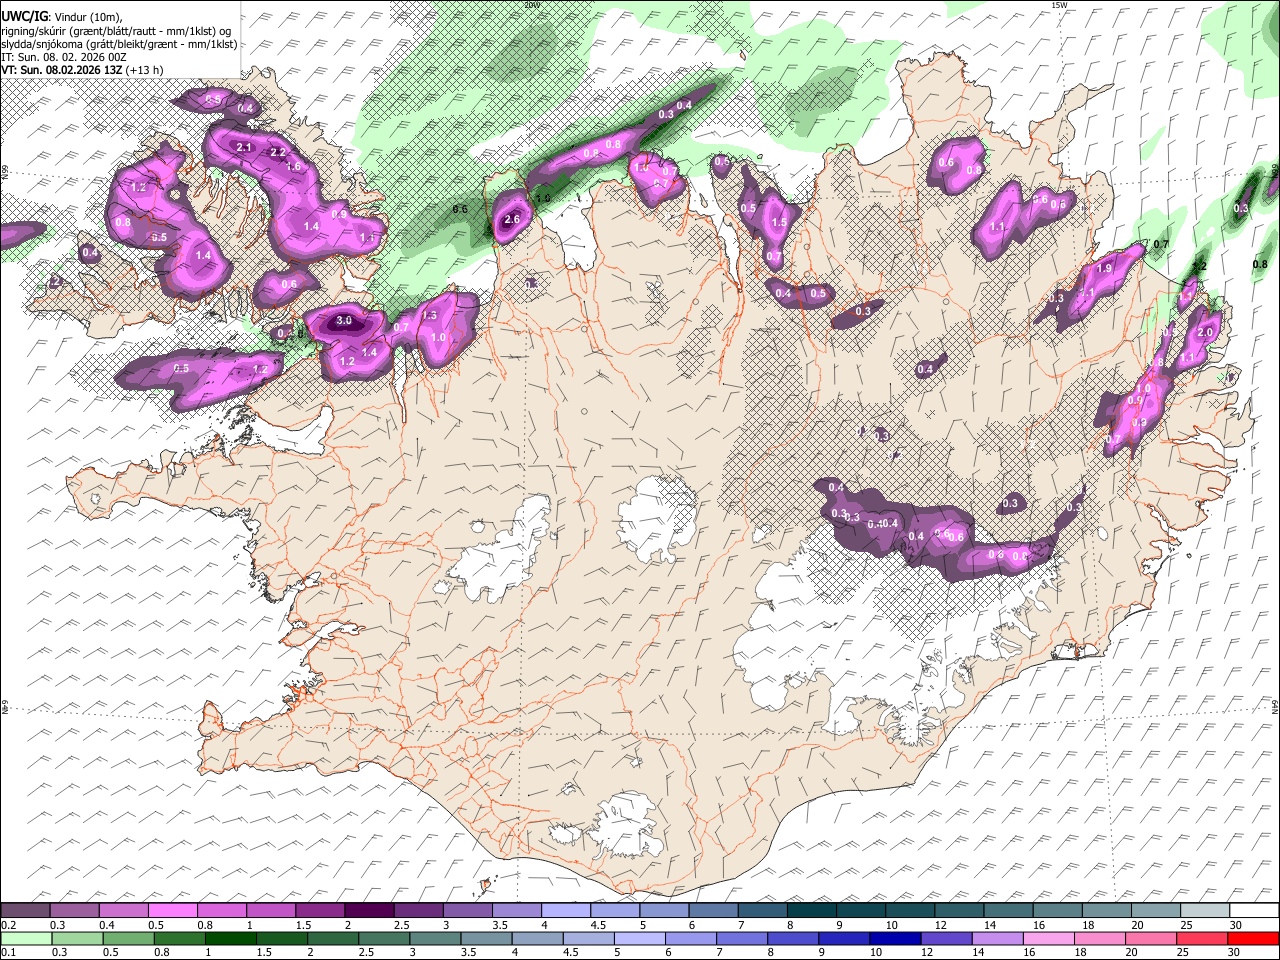Screen dimensions: 1280x960
Task: Click the bottom-row legend label 14
Action: pyautogui.click(x=978, y=952)
